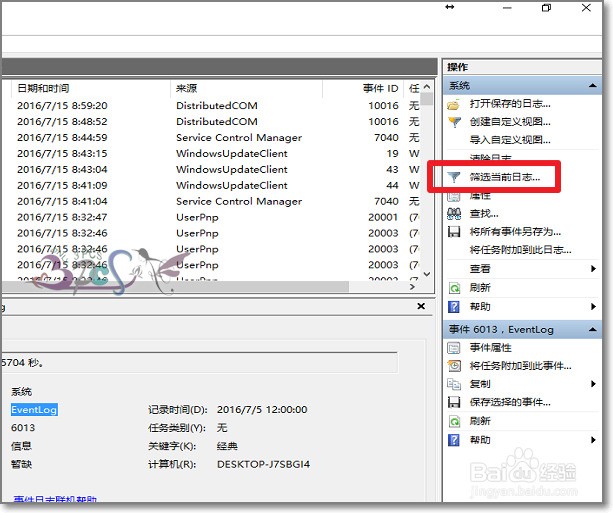The image size is (613, 513).
Task: Click the keyword value 经典
Action: pos(227,446)
